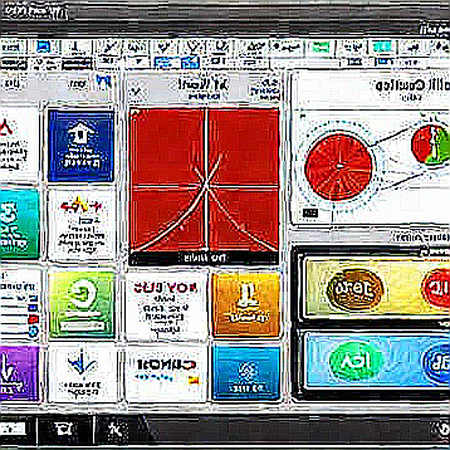
Task: Toggle the checkmark above the red chart
Action: (136, 91)
